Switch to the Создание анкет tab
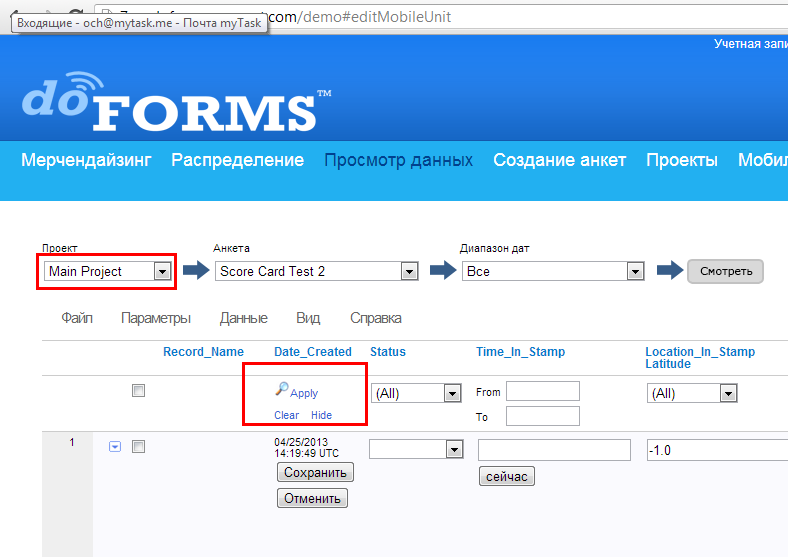Viewport: 788px width, 557px height. (x=559, y=160)
